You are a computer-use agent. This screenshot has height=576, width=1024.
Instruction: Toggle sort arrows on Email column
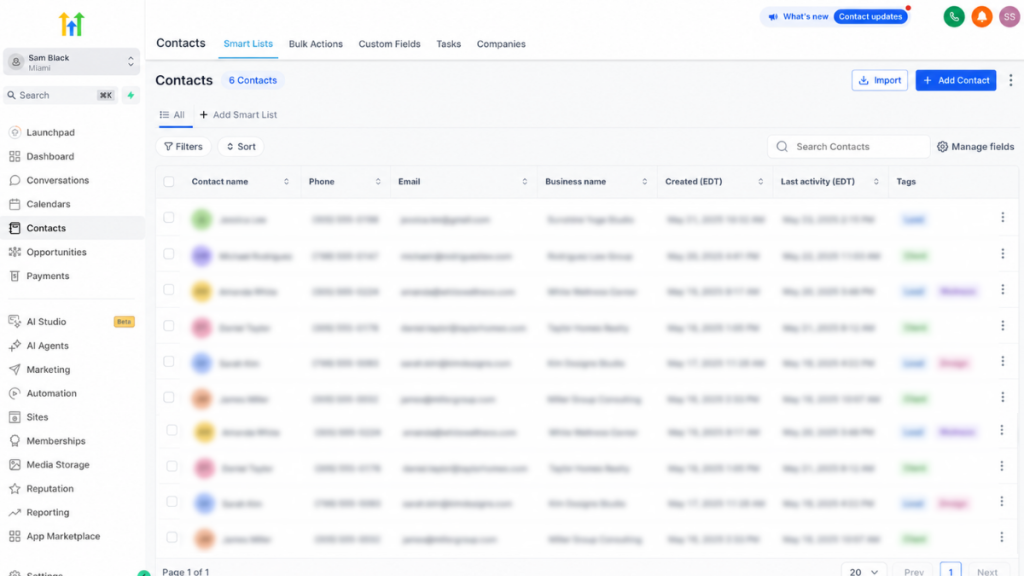point(524,182)
